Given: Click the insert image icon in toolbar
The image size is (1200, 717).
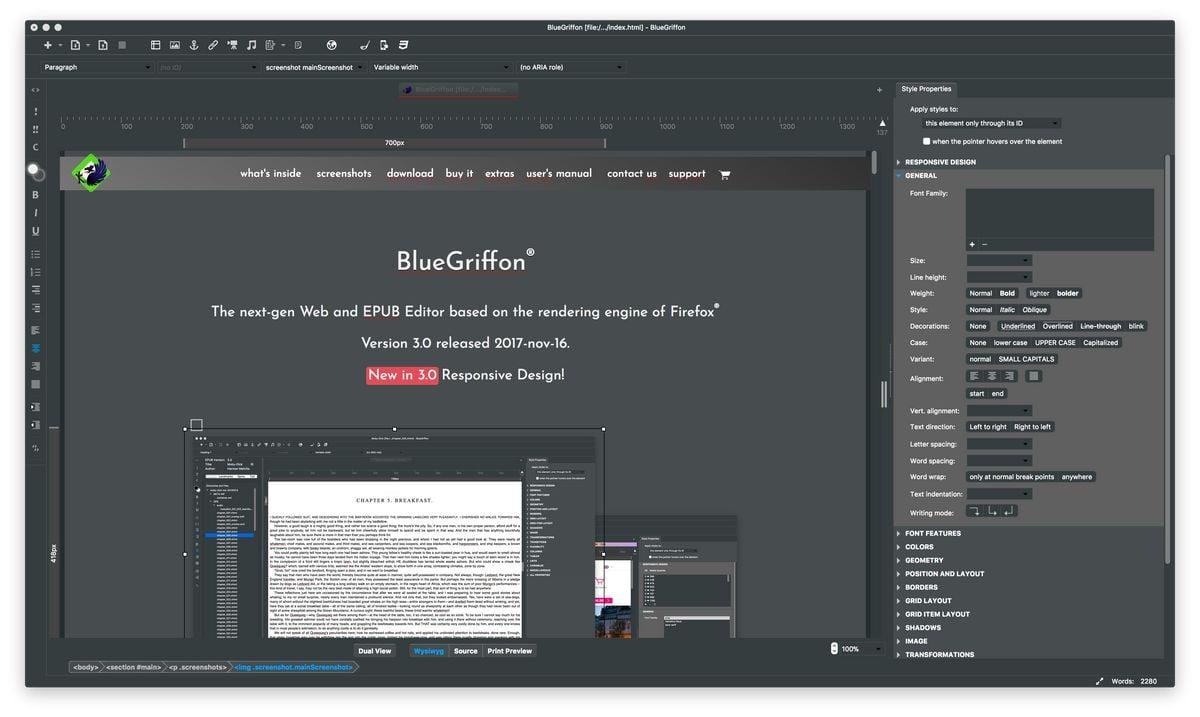Looking at the screenshot, I should (175, 45).
